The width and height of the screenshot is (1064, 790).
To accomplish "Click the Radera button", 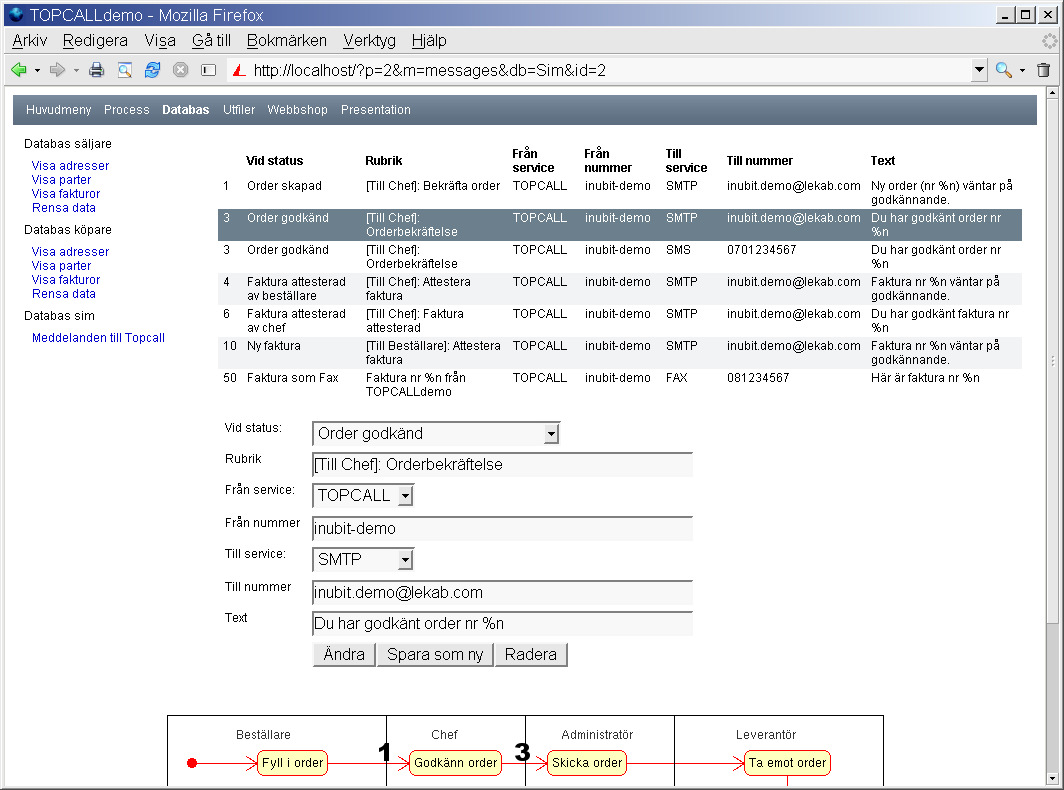I will pos(531,654).
